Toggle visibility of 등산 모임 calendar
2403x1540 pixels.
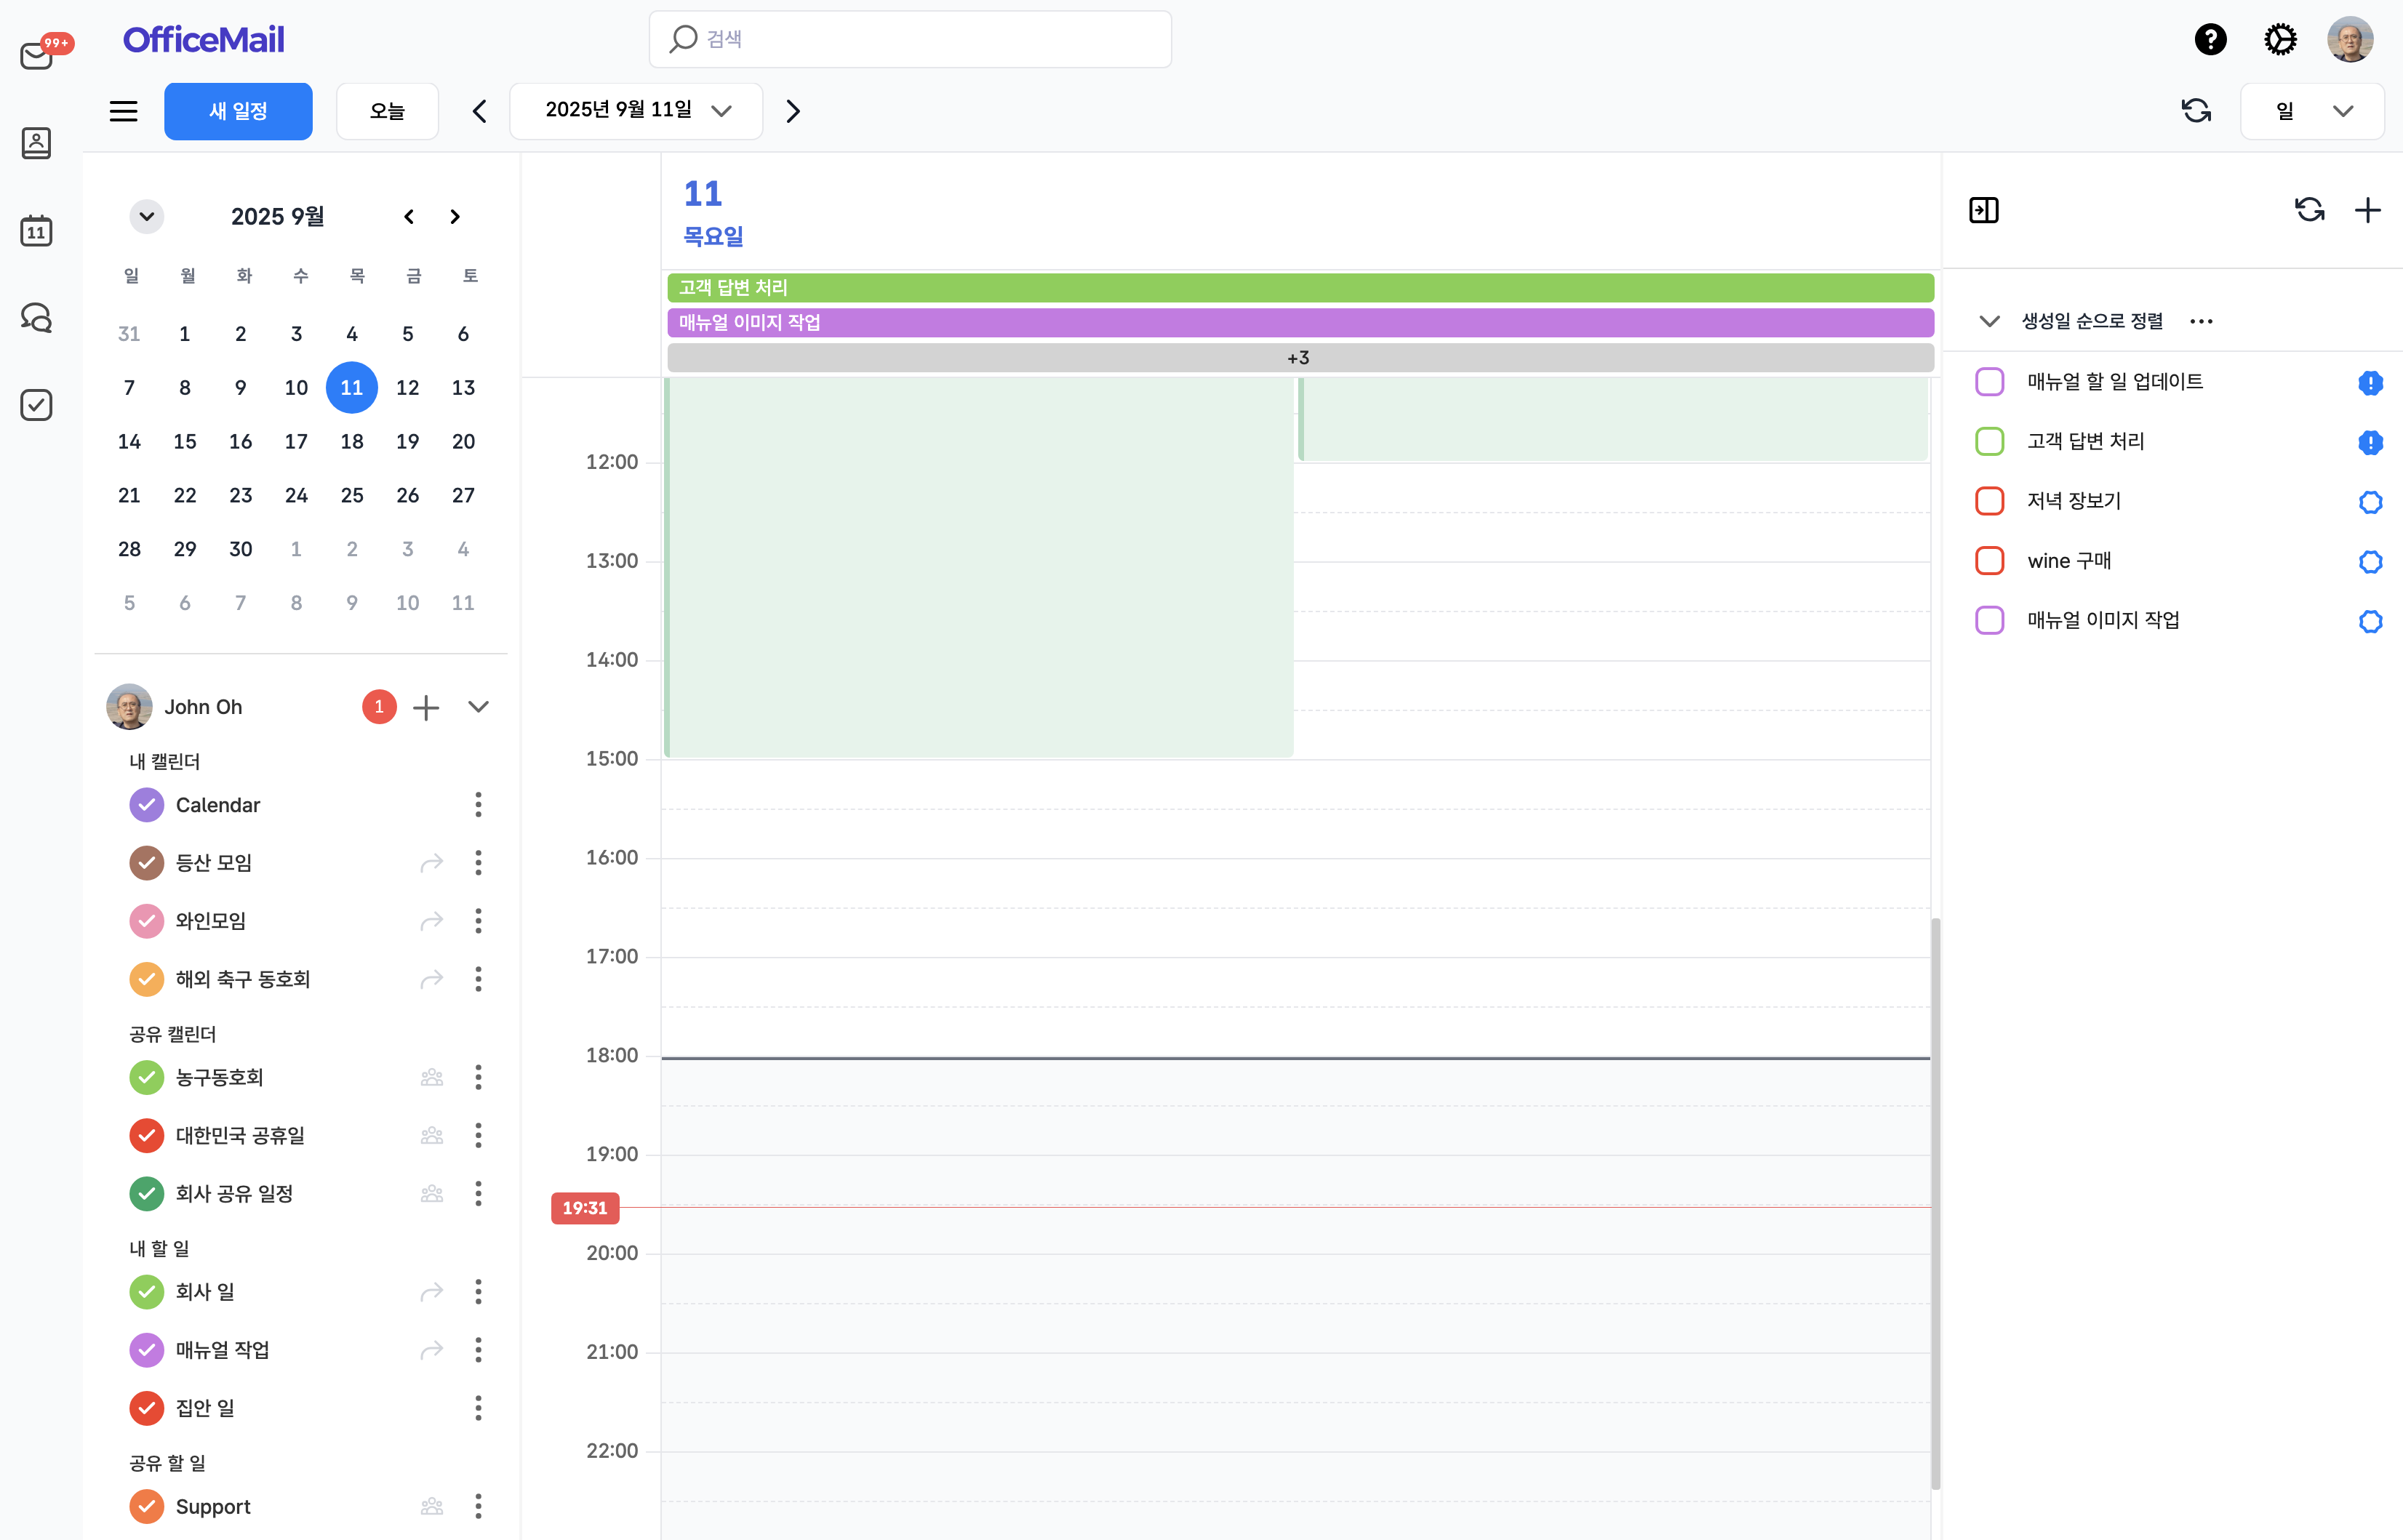(147, 863)
